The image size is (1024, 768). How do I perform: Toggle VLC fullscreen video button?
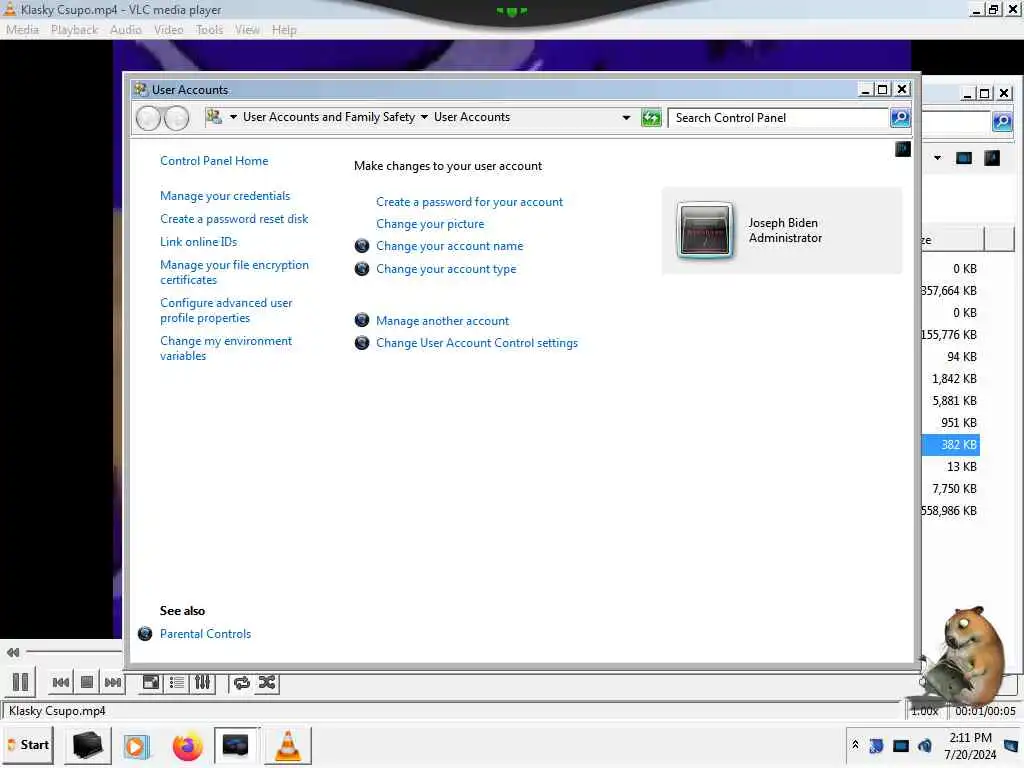click(151, 682)
